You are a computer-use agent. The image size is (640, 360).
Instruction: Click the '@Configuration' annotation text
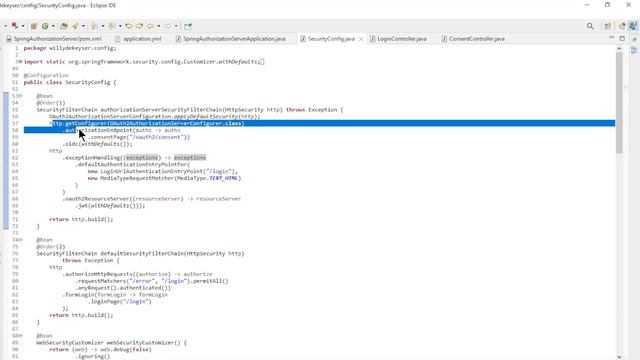46,76
